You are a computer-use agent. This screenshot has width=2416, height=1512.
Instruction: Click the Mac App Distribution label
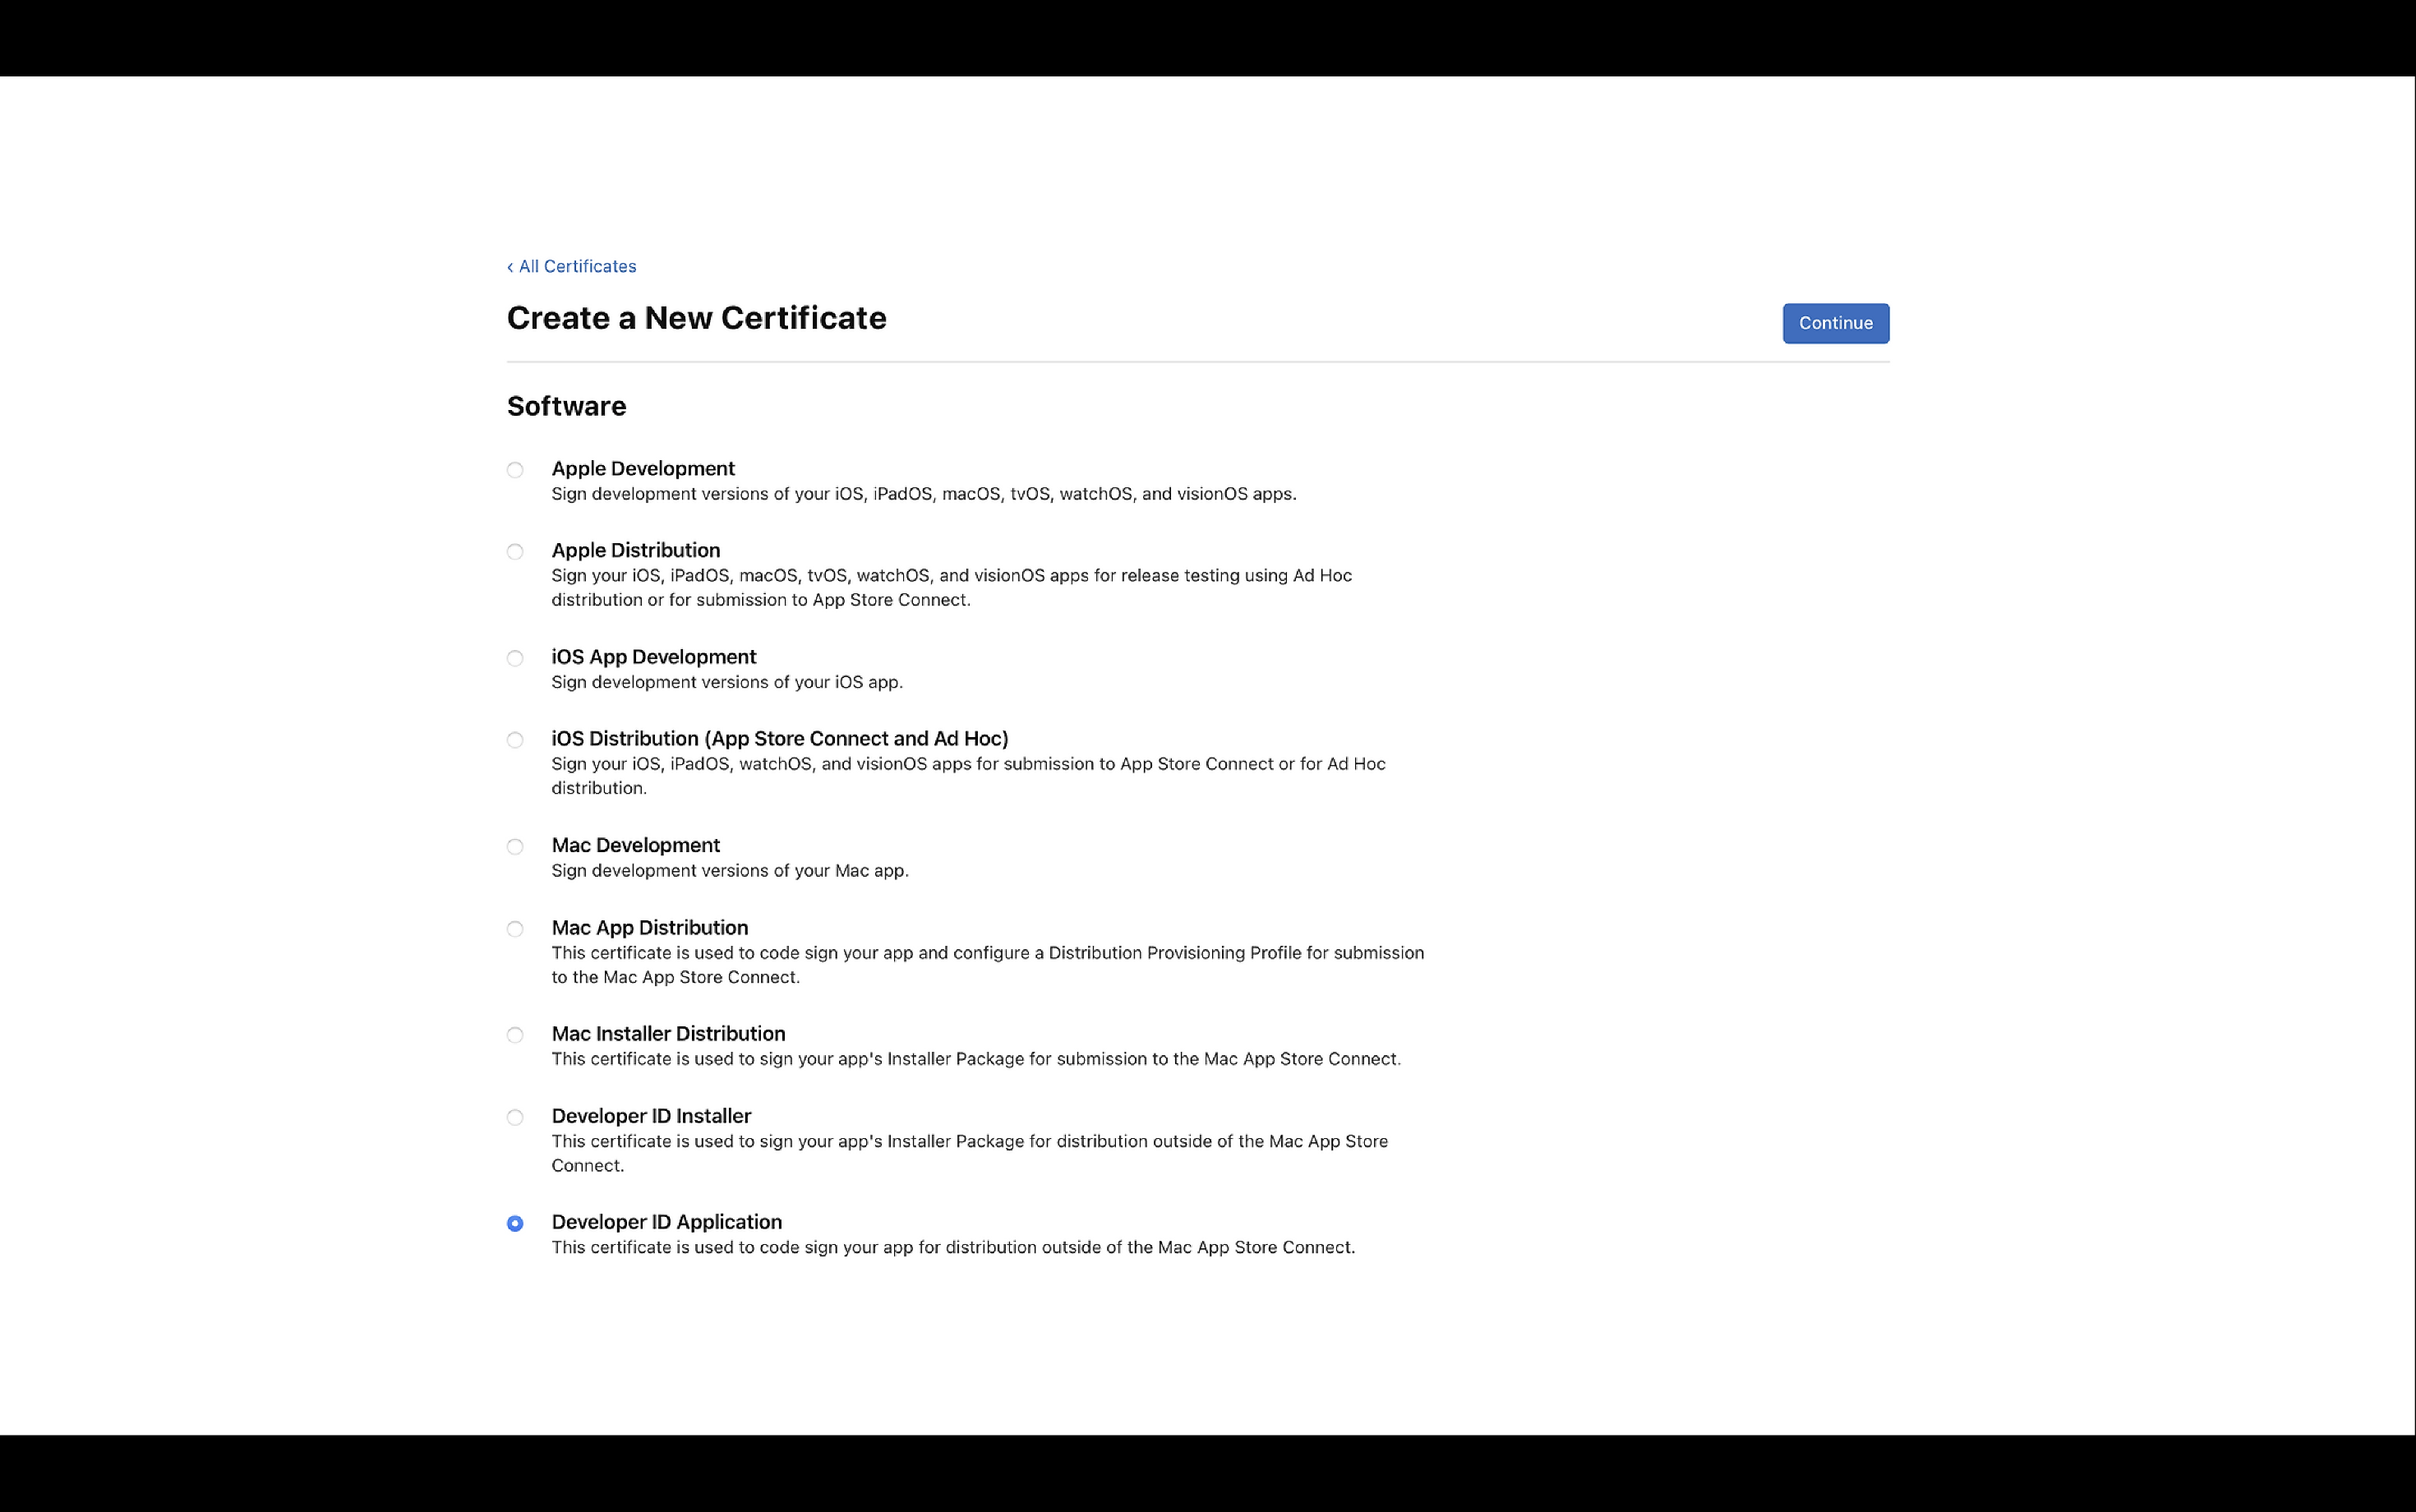pyautogui.click(x=650, y=927)
